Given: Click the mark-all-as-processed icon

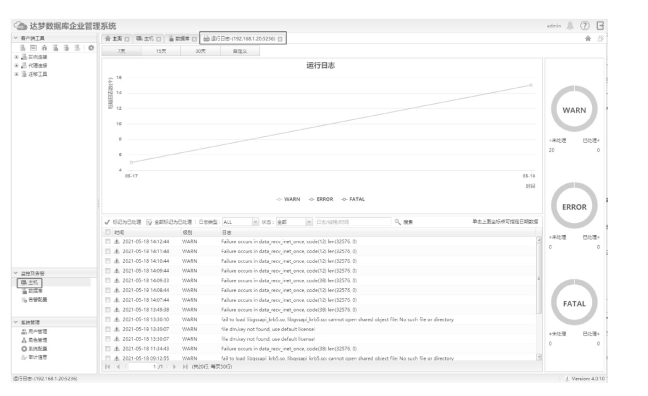Looking at the screenshot, I should 149,222.
